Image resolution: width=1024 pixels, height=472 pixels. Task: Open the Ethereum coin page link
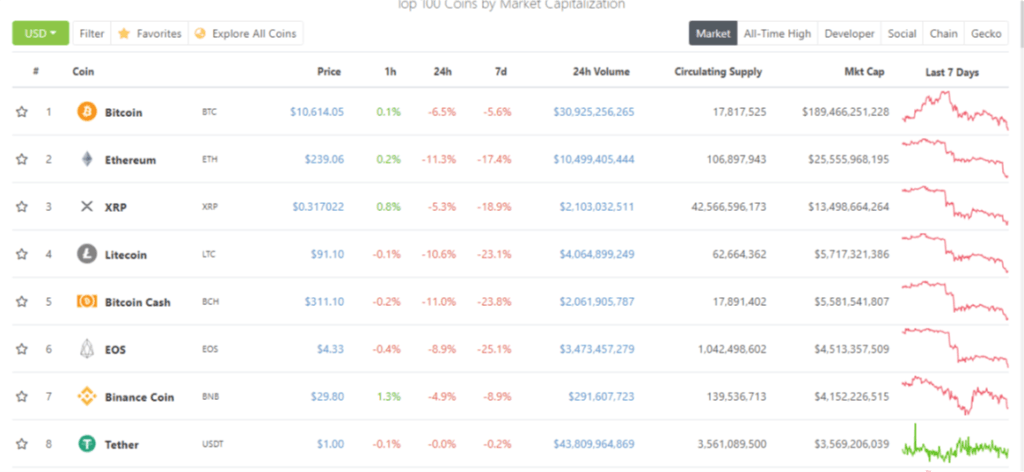point(131,160)
